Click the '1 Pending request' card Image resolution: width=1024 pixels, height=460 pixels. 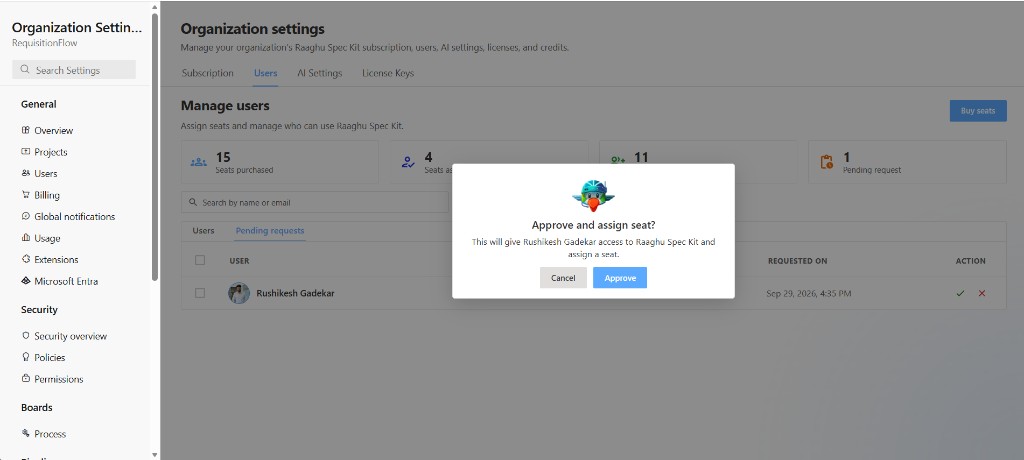(x=907, y=162)
